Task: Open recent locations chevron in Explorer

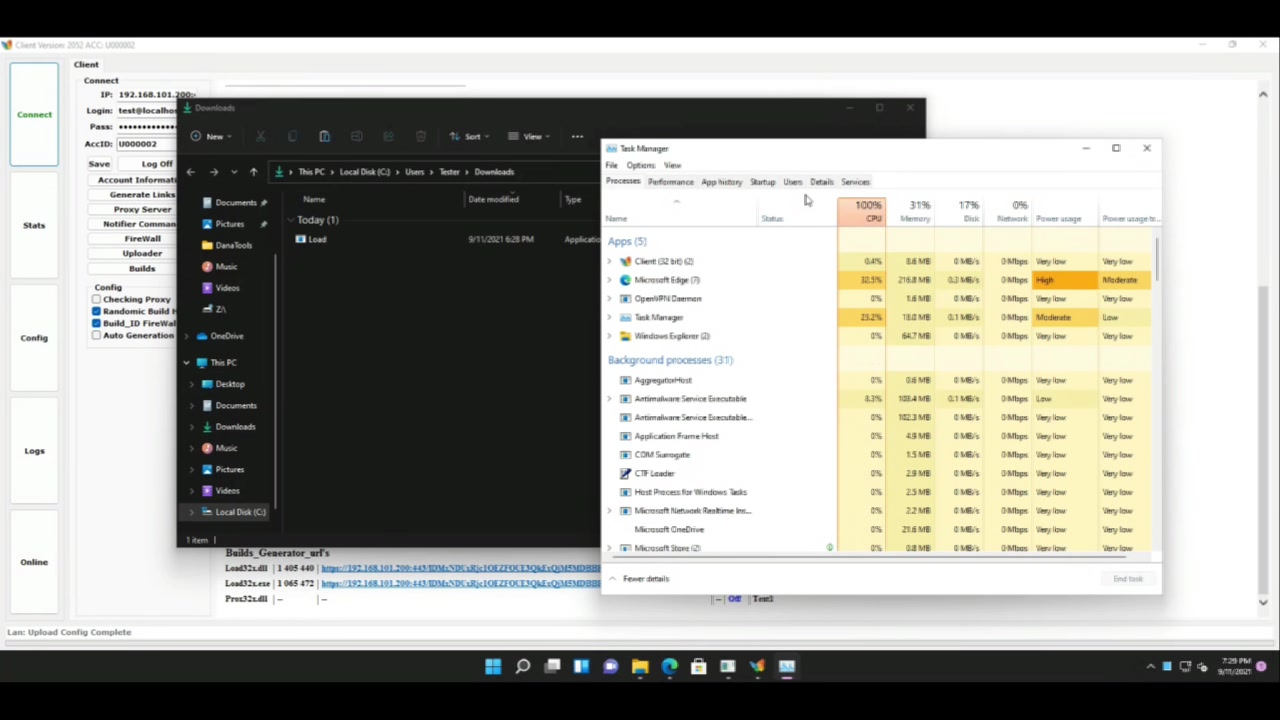Action: tap(234, 172)
